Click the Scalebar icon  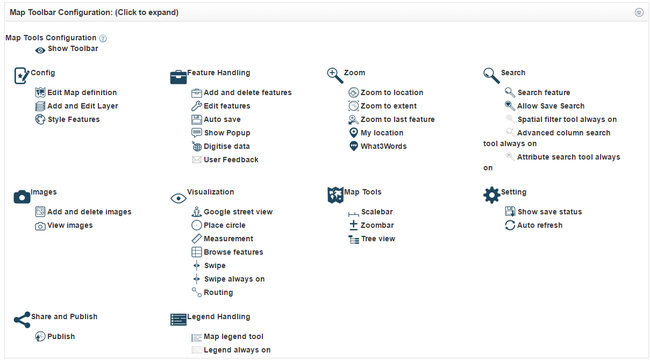tap(353, 213)
